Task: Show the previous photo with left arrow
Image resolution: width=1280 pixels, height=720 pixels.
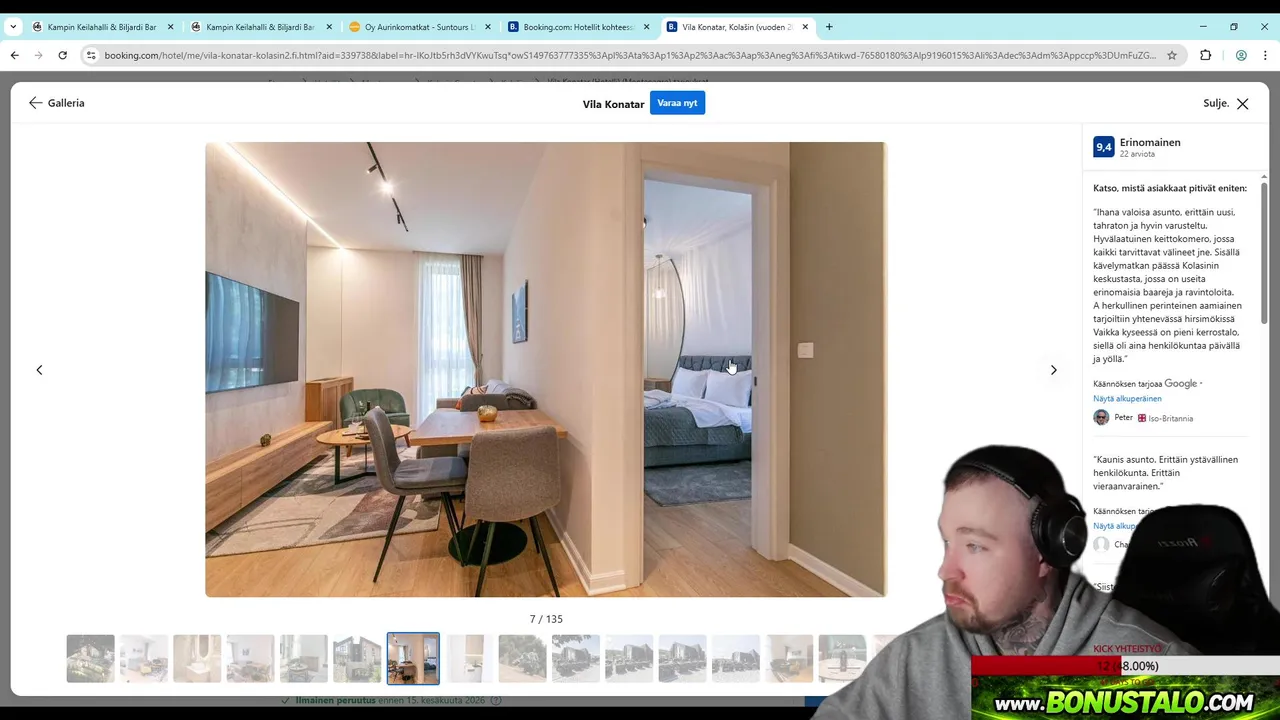Action: [x=39, y=370]
